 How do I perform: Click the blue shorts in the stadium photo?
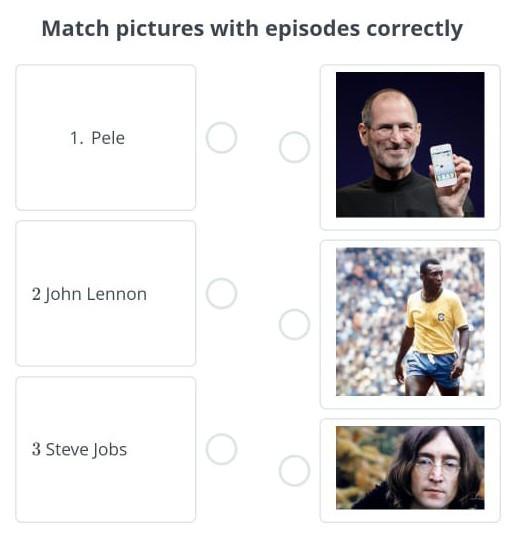[x=433, y=369]
